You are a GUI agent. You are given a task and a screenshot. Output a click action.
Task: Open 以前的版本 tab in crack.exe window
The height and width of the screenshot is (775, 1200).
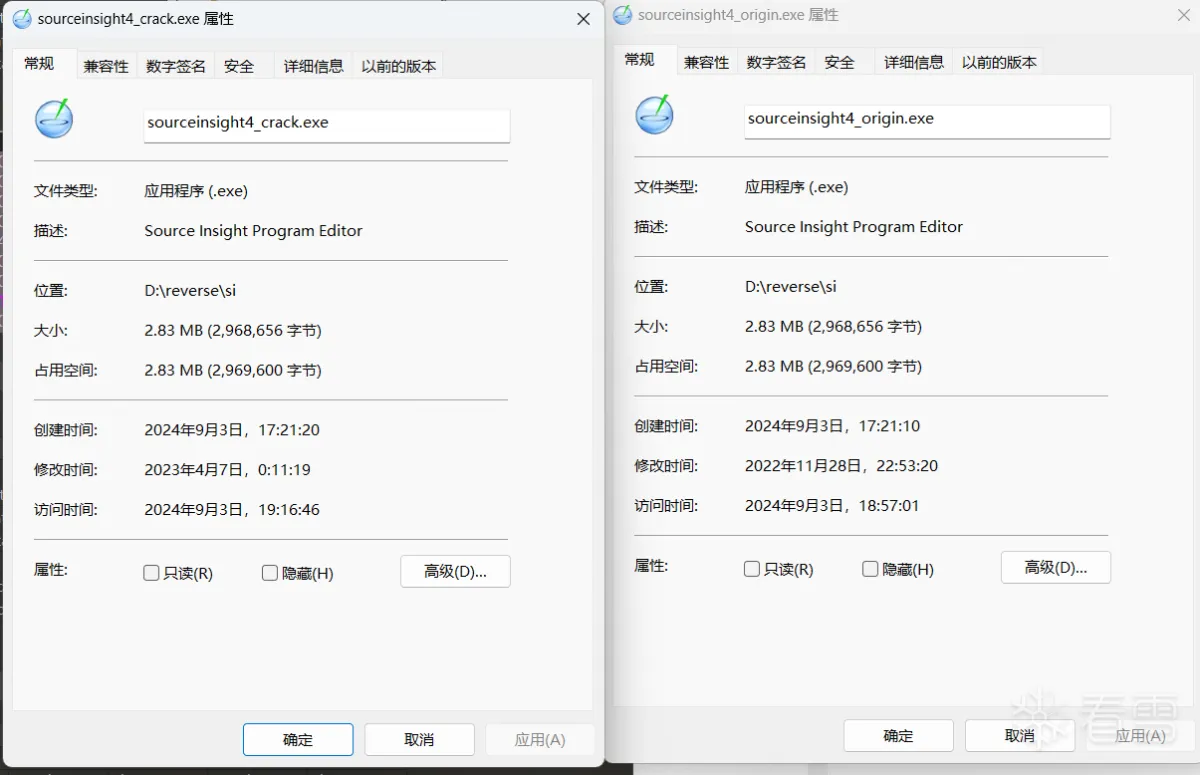click(x=399, y=66)
